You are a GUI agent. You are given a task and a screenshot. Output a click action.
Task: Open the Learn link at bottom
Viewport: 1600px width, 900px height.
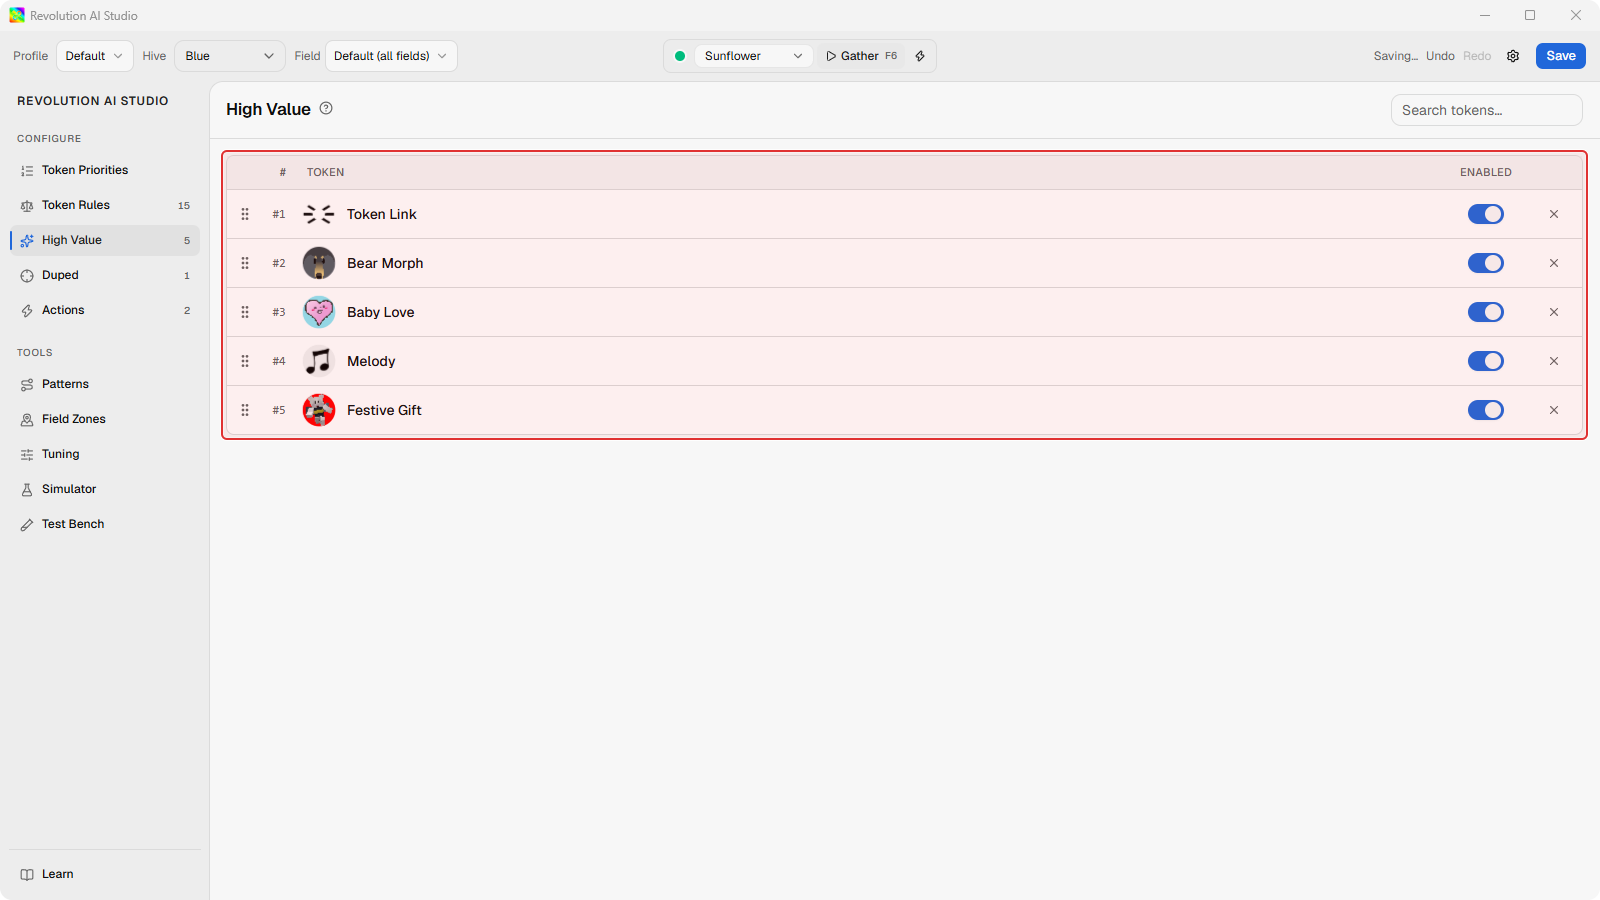pos(105,874)
